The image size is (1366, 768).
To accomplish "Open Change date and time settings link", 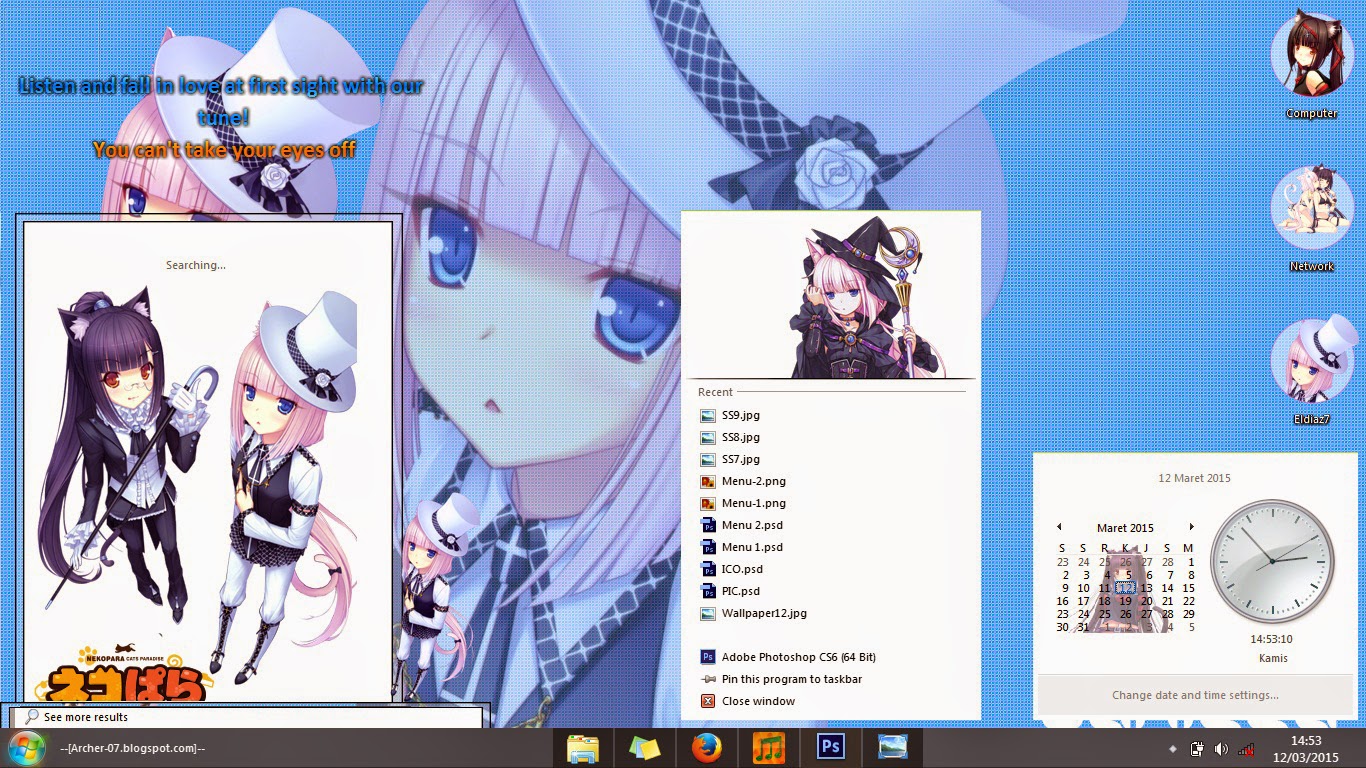I will pyautogui.click(x=1195, y=695).
